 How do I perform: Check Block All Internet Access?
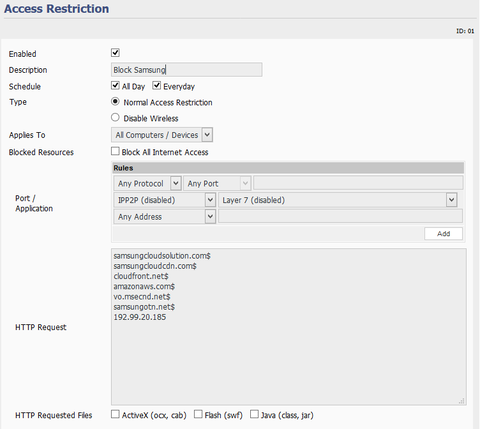pos(115,151)
